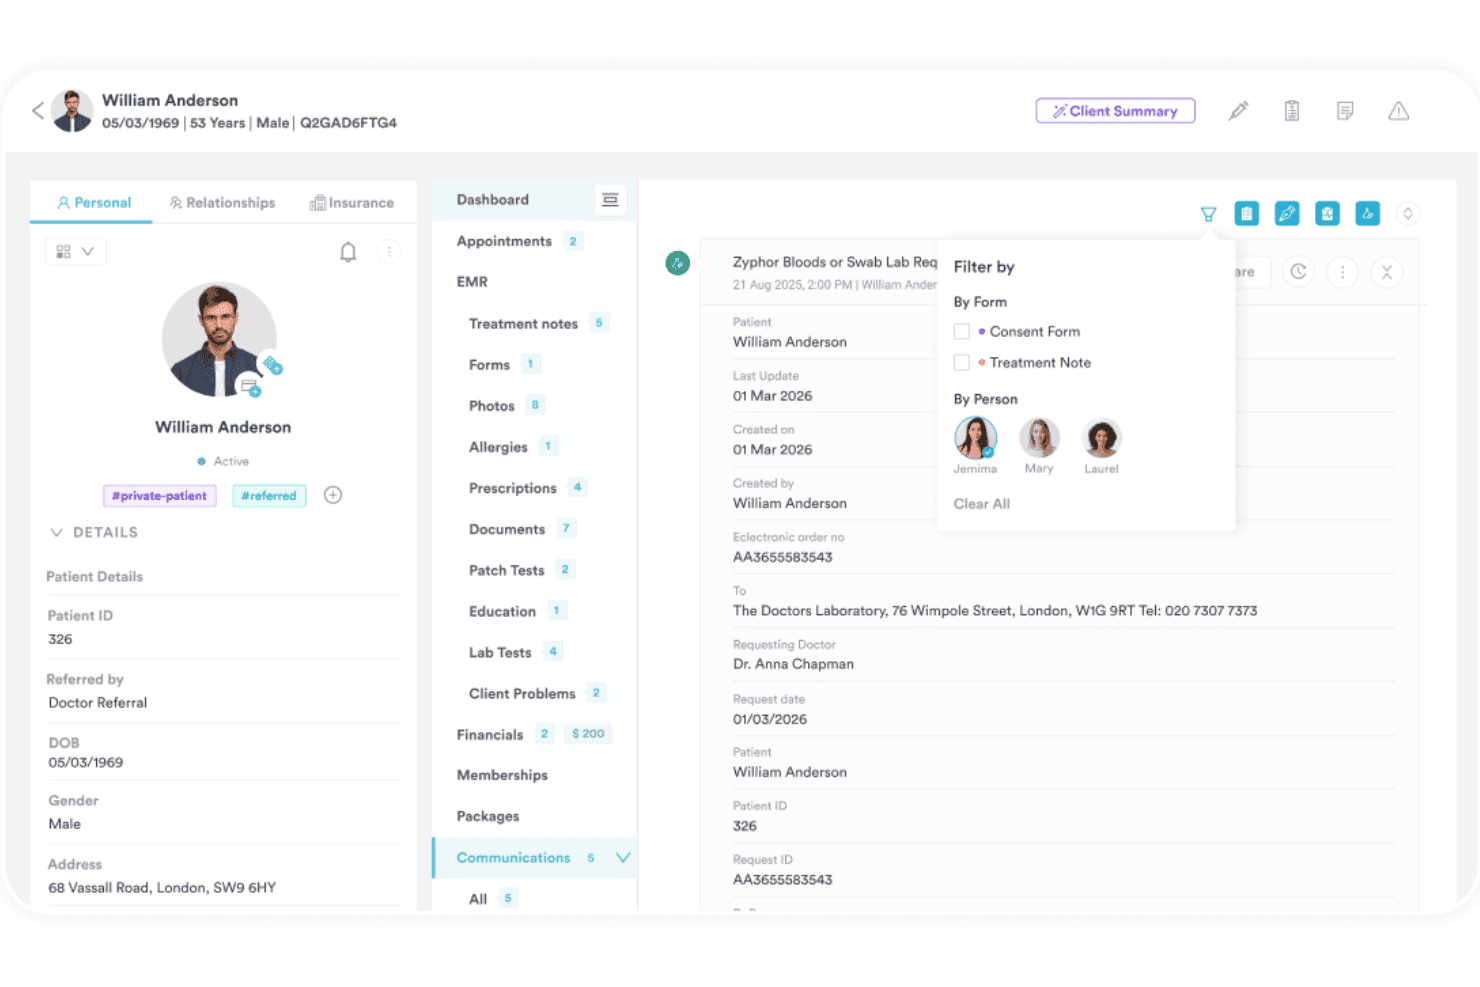The height and width of the screenshot is (987, 1480).
Task: Click the round up-down sort icon
Action: tap(1408, 213)
